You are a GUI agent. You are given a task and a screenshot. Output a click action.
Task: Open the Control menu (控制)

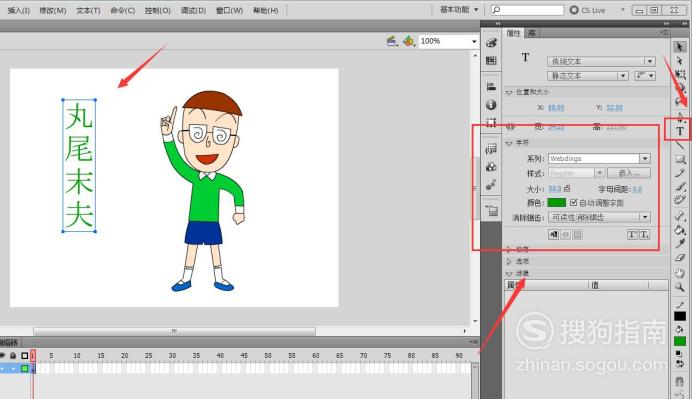click(158, 10)
